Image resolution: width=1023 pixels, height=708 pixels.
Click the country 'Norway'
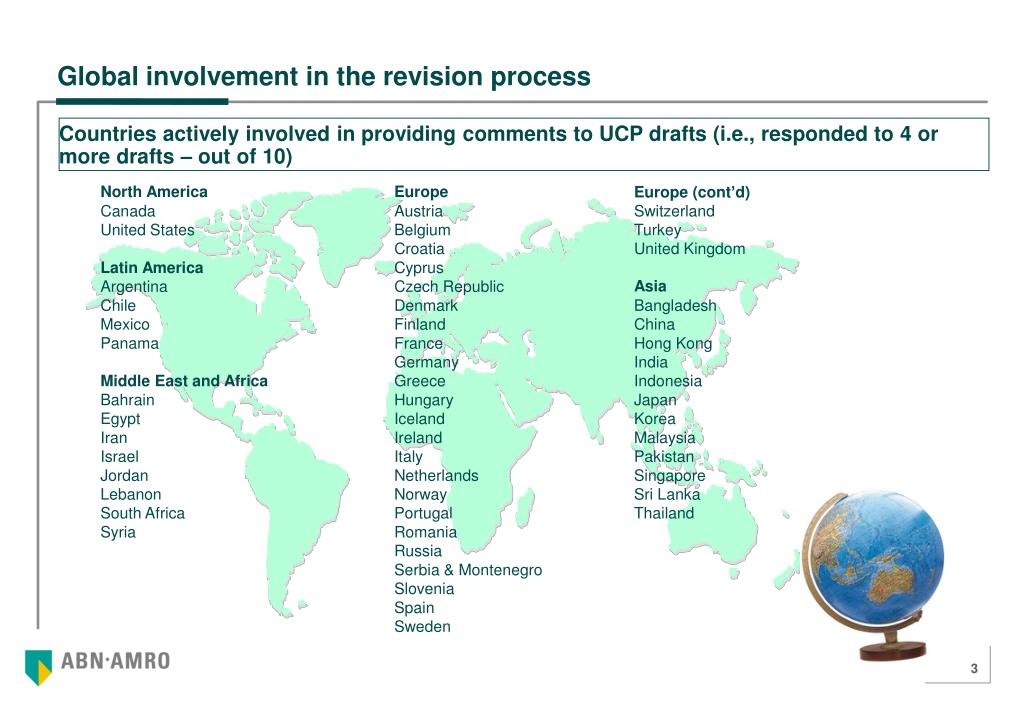pyautogui.click(x=420, y=495)
